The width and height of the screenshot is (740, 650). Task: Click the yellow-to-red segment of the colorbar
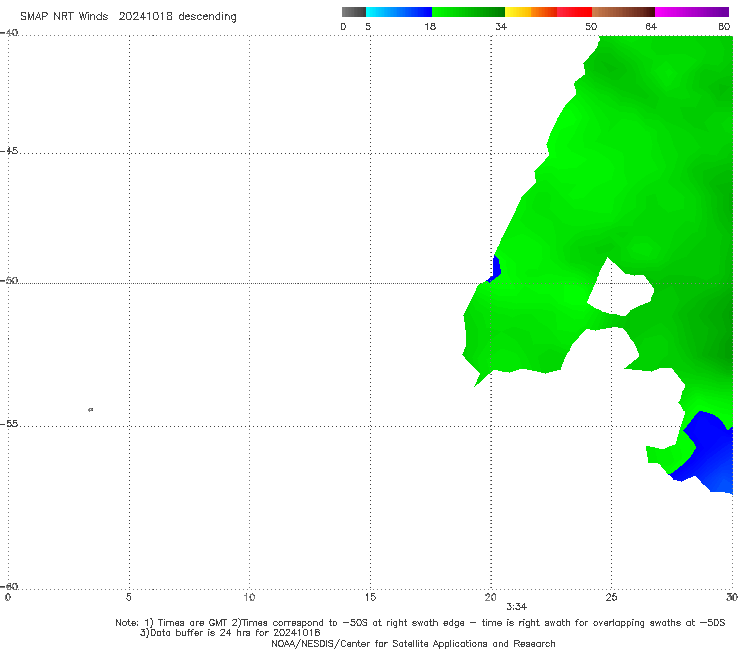coord(548,12)
